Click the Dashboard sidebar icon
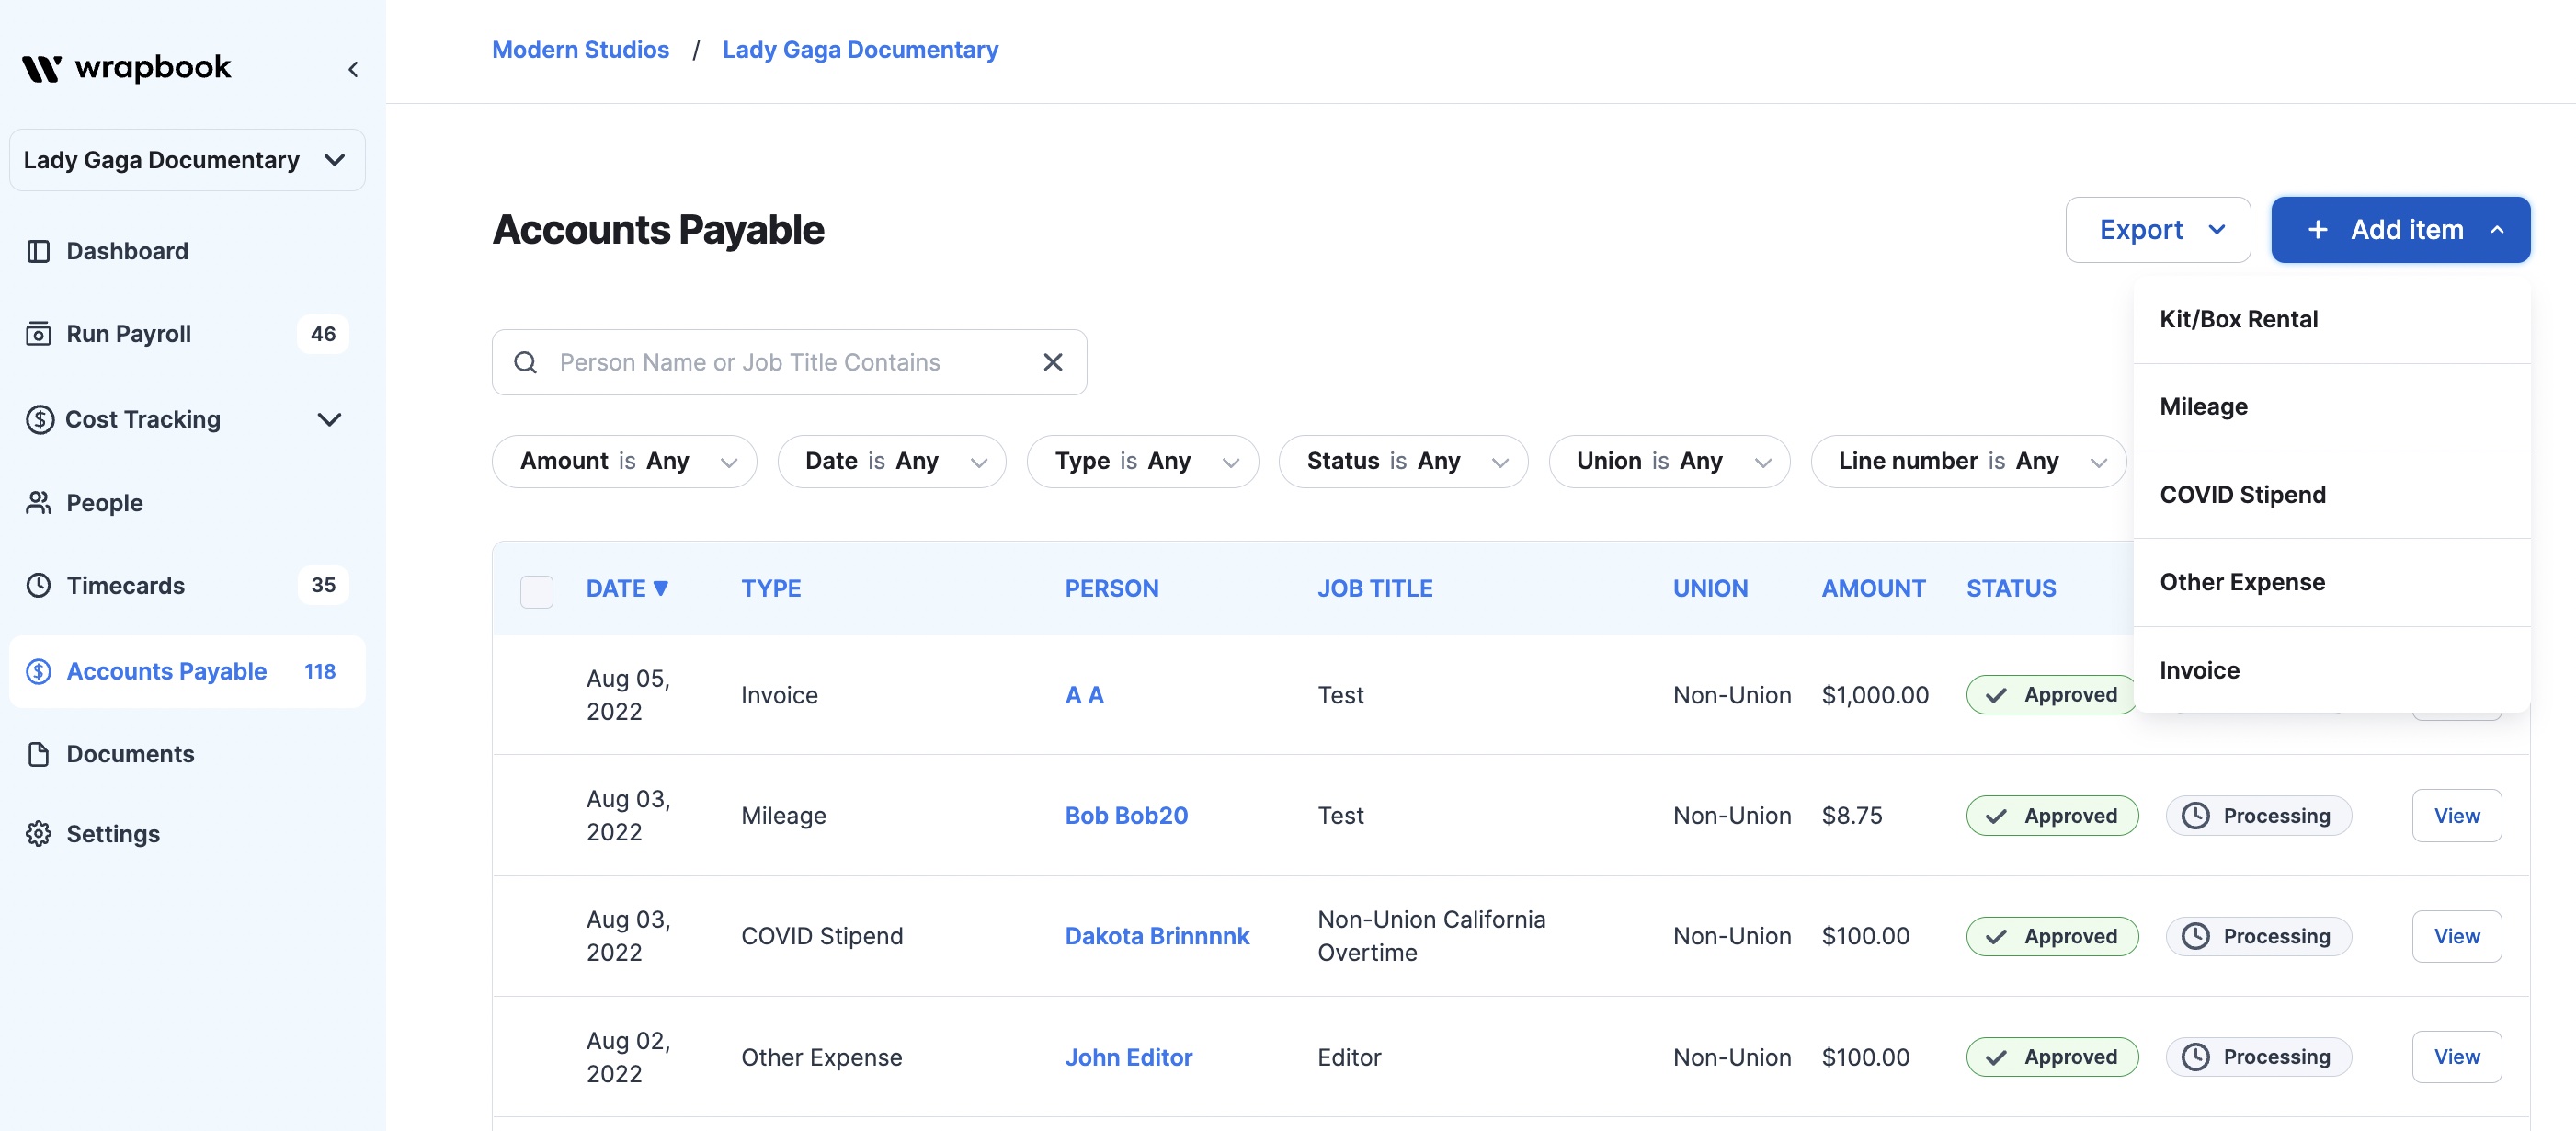 pos(38,251)
